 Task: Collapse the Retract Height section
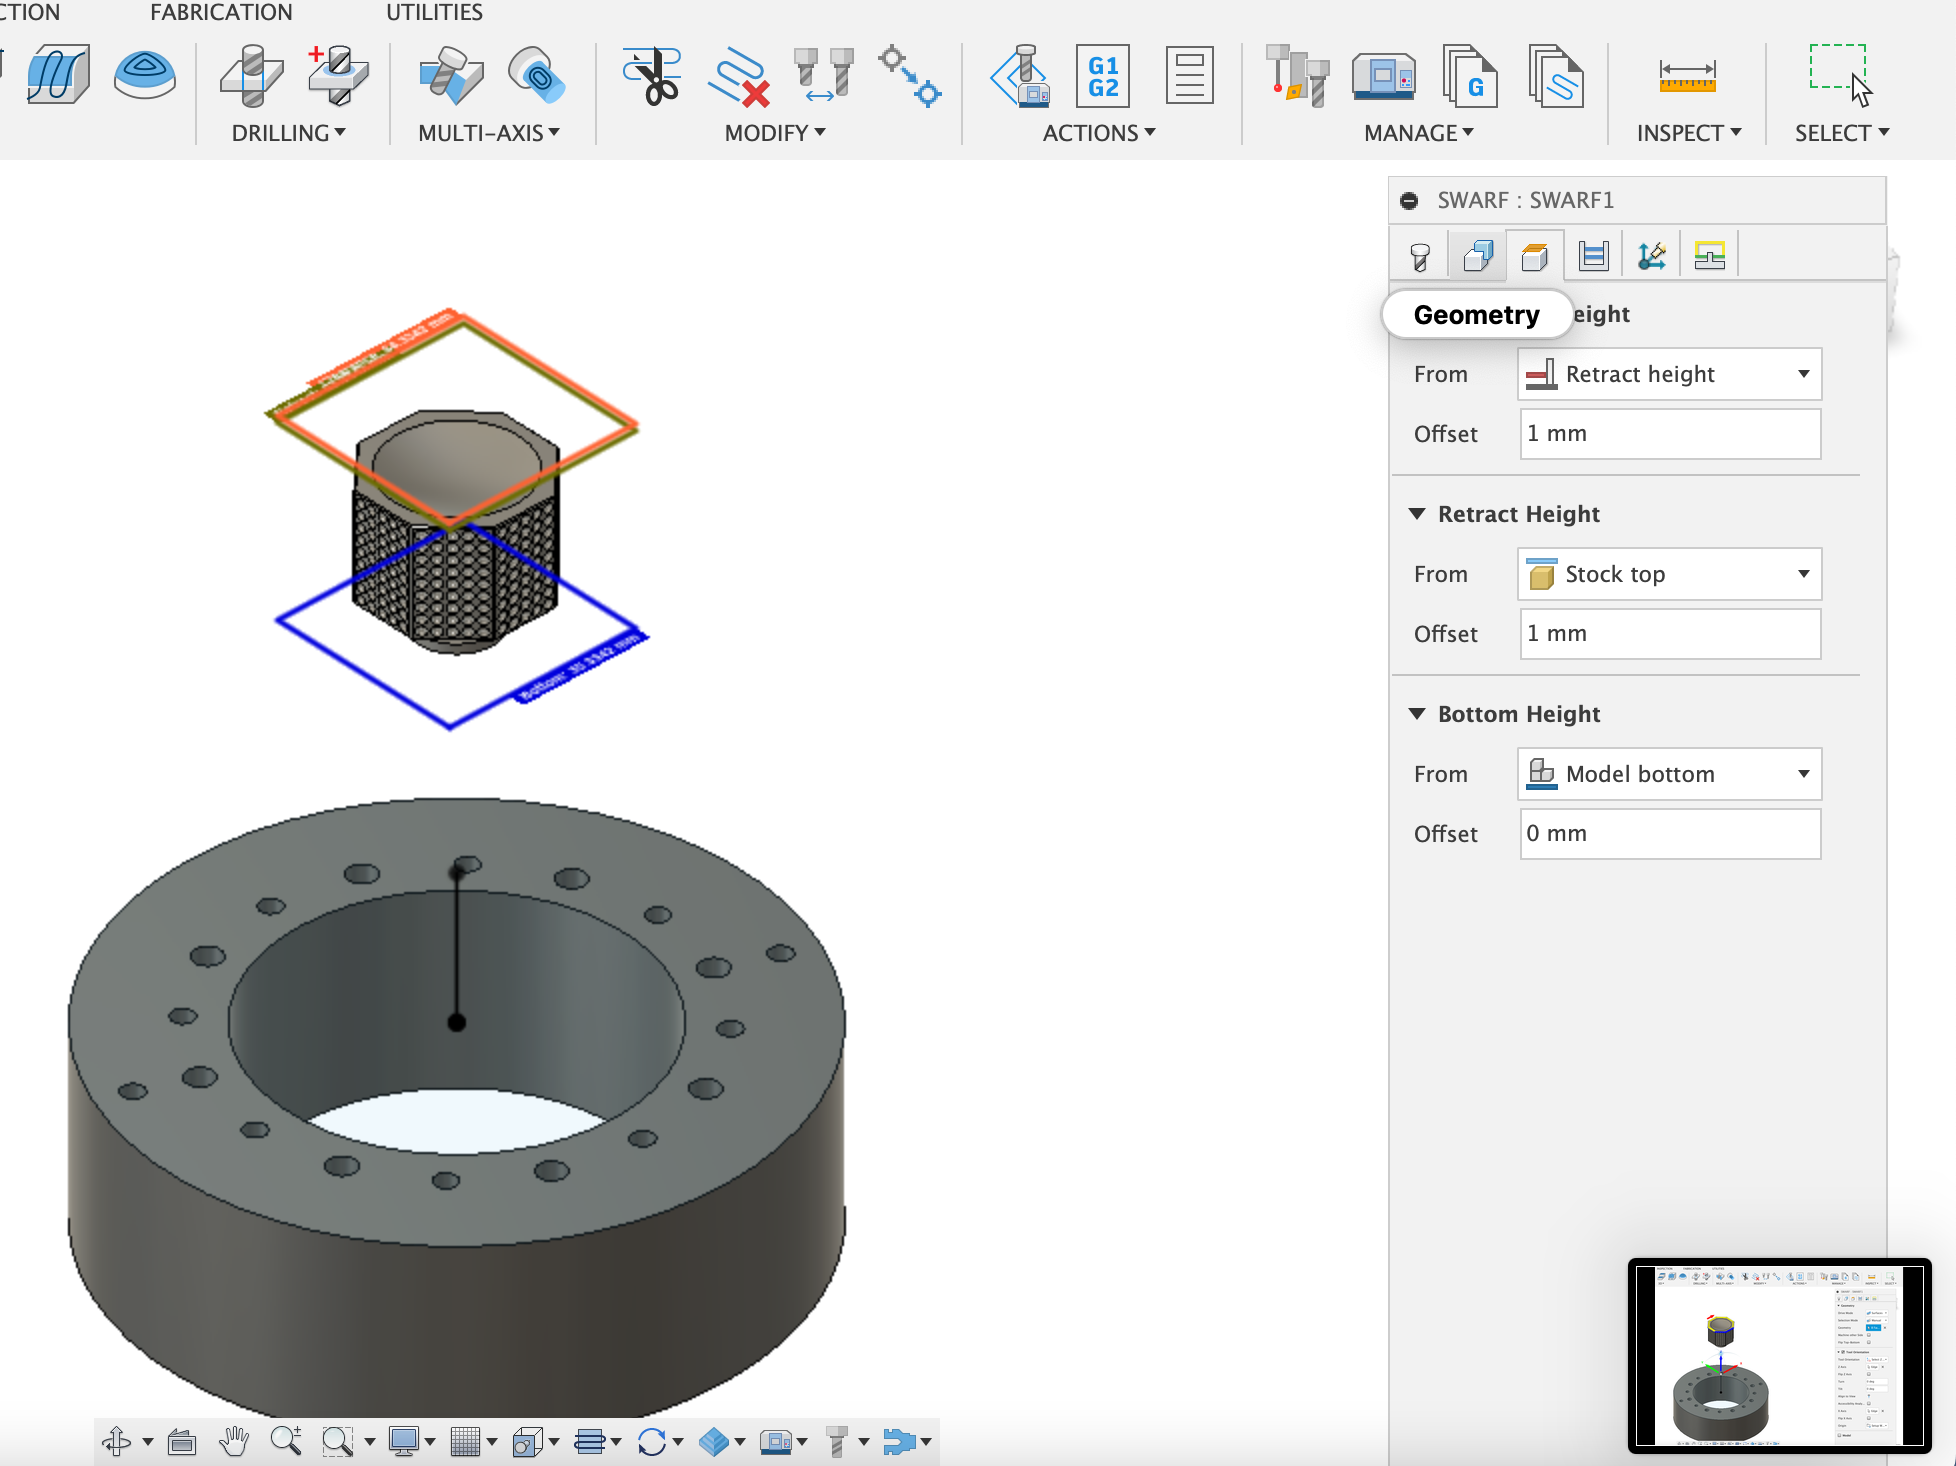point(1416,513)
